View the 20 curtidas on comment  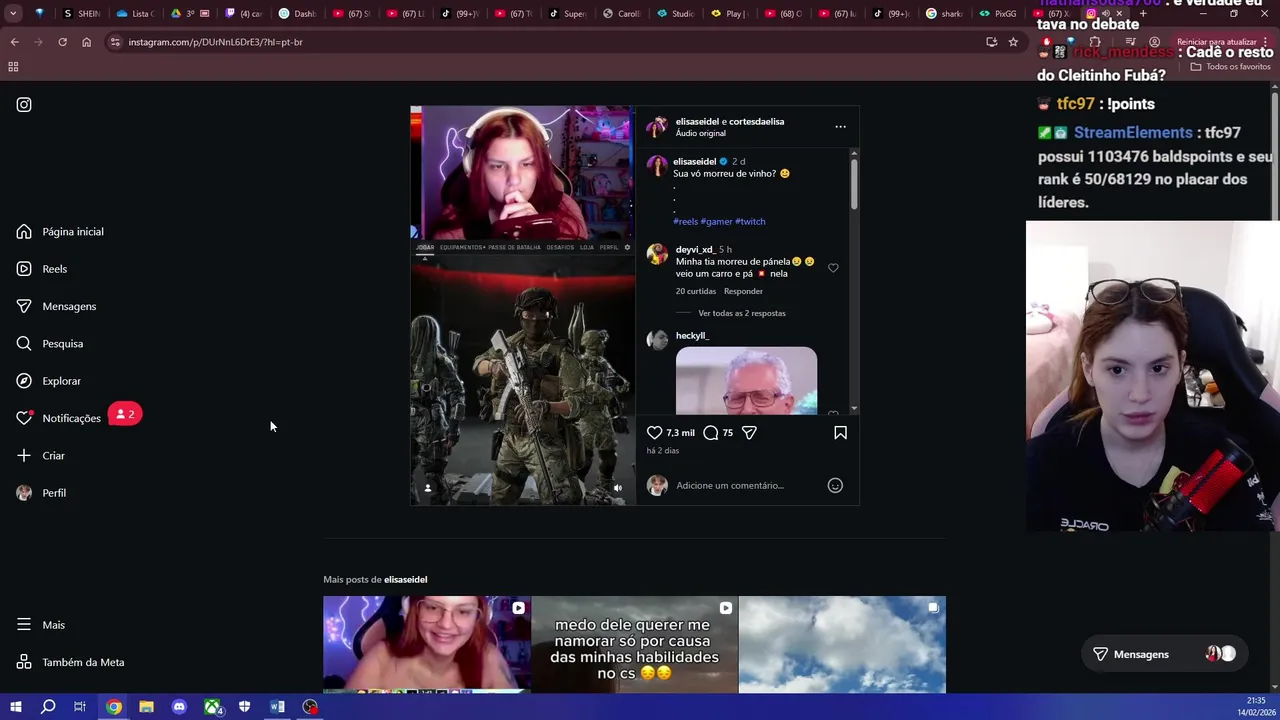696,291
